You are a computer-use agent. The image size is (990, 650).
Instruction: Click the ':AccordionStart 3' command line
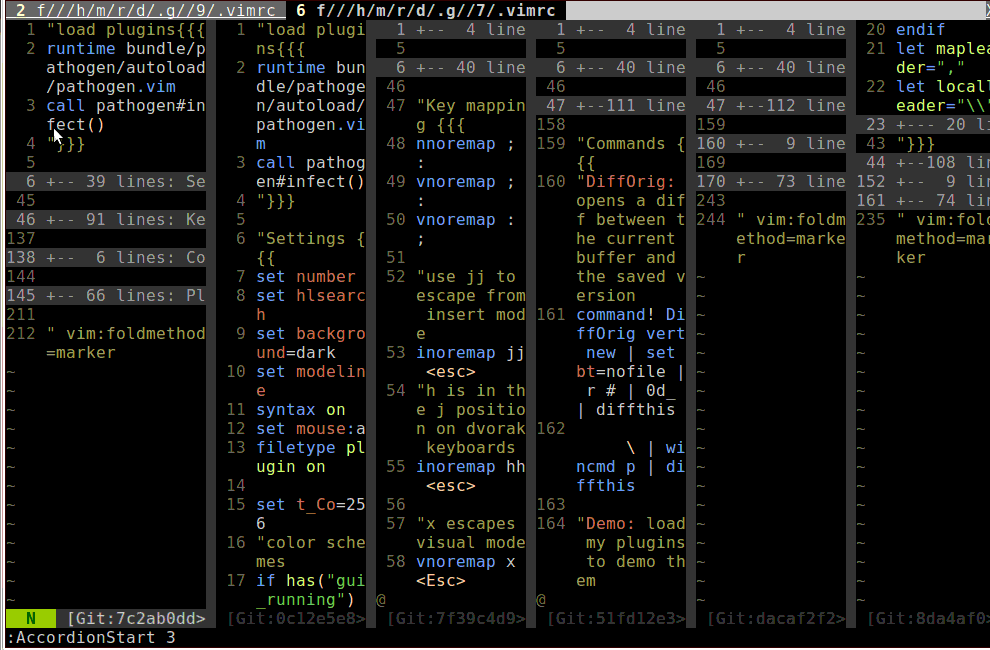tap(91, 637)
